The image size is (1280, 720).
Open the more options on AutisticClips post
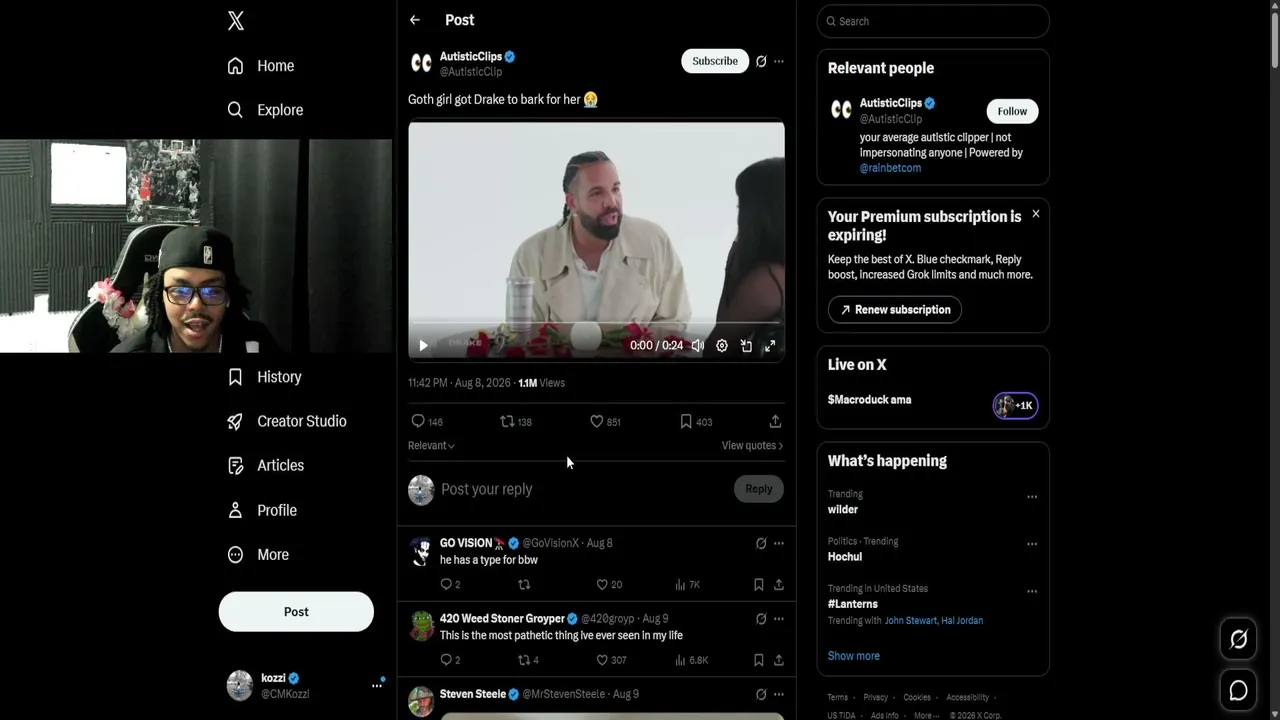(x=779, y=61)
